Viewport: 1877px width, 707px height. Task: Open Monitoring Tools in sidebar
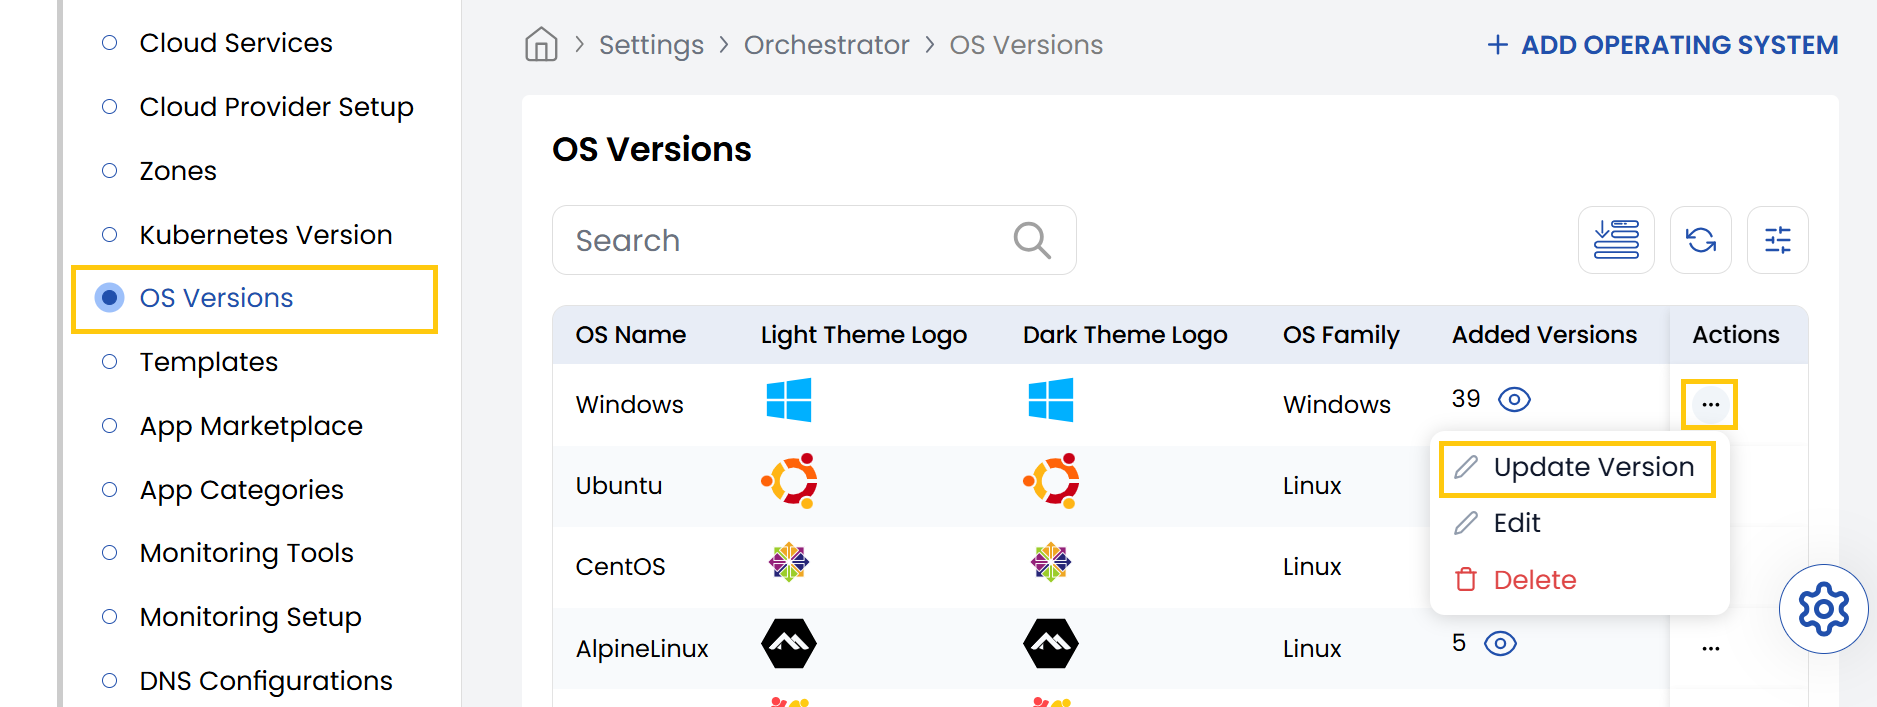247,553
